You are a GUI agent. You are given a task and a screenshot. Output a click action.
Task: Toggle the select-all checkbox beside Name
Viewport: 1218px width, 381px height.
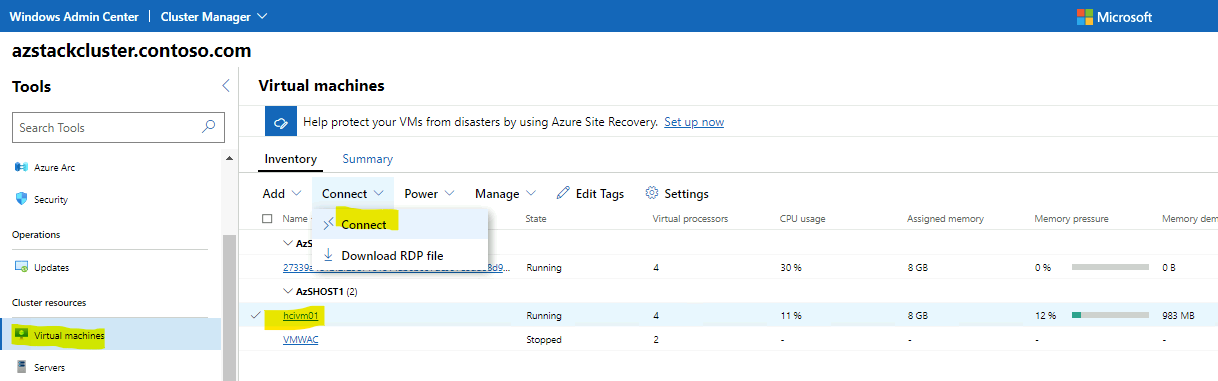point(267,218)
